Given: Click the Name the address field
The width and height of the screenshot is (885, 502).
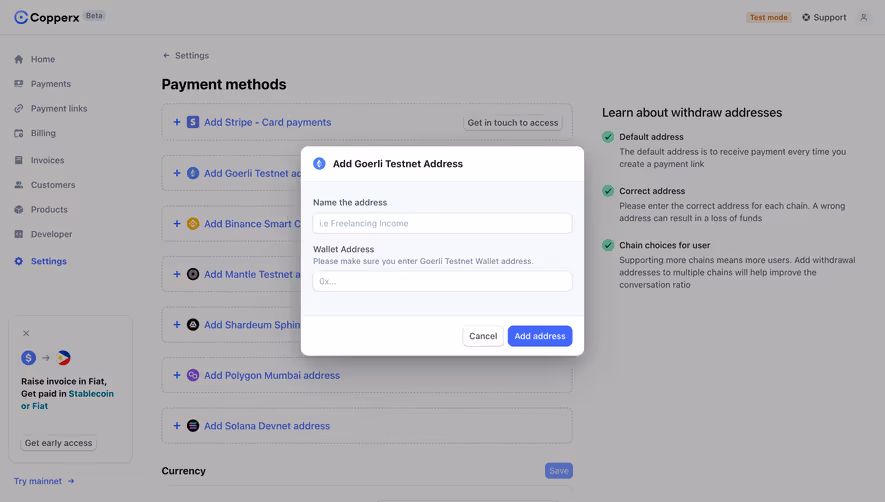Looking at the screenshot, I should coord(442,224).
